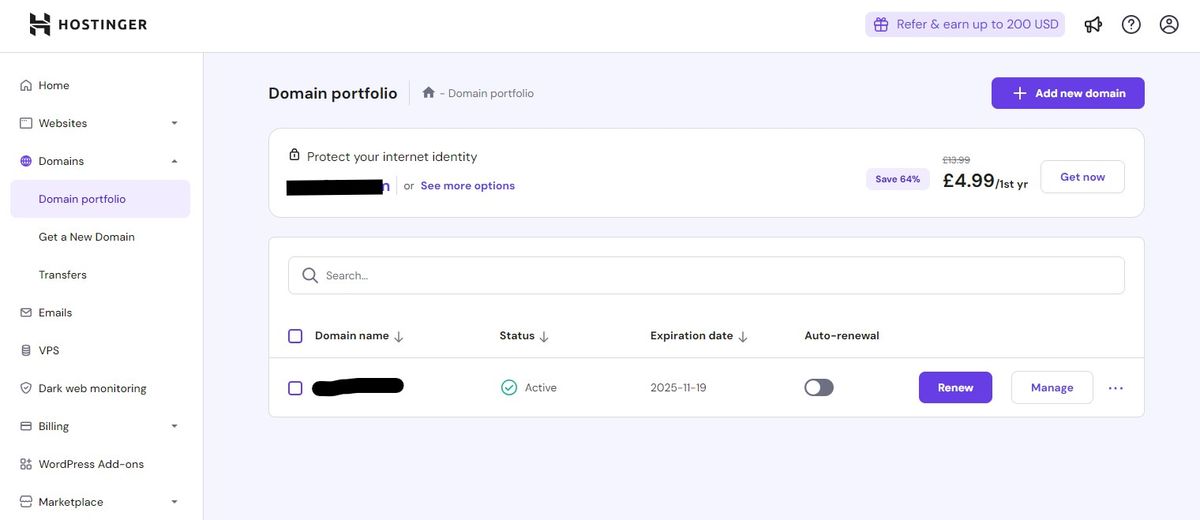Click the Emails envelope icon

click(x=26, y=312)
